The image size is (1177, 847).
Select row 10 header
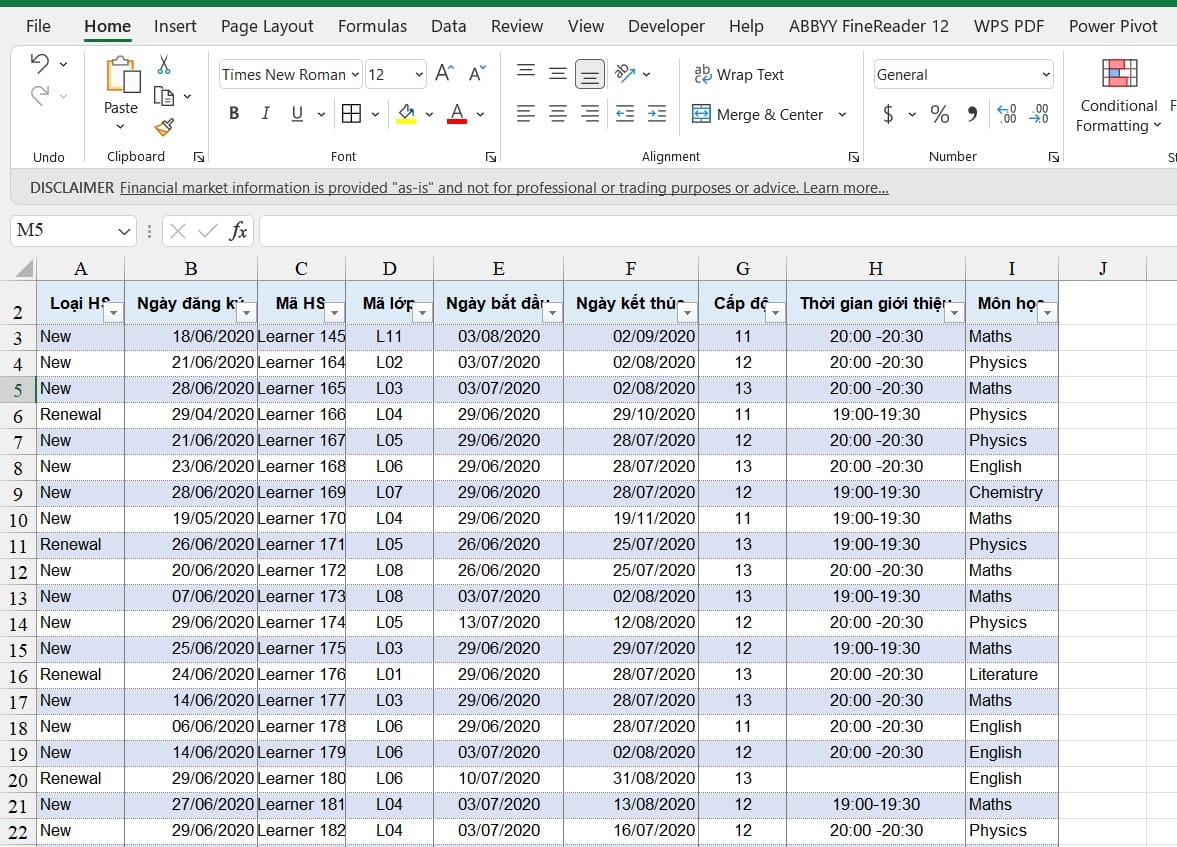[x=18, y=520]
